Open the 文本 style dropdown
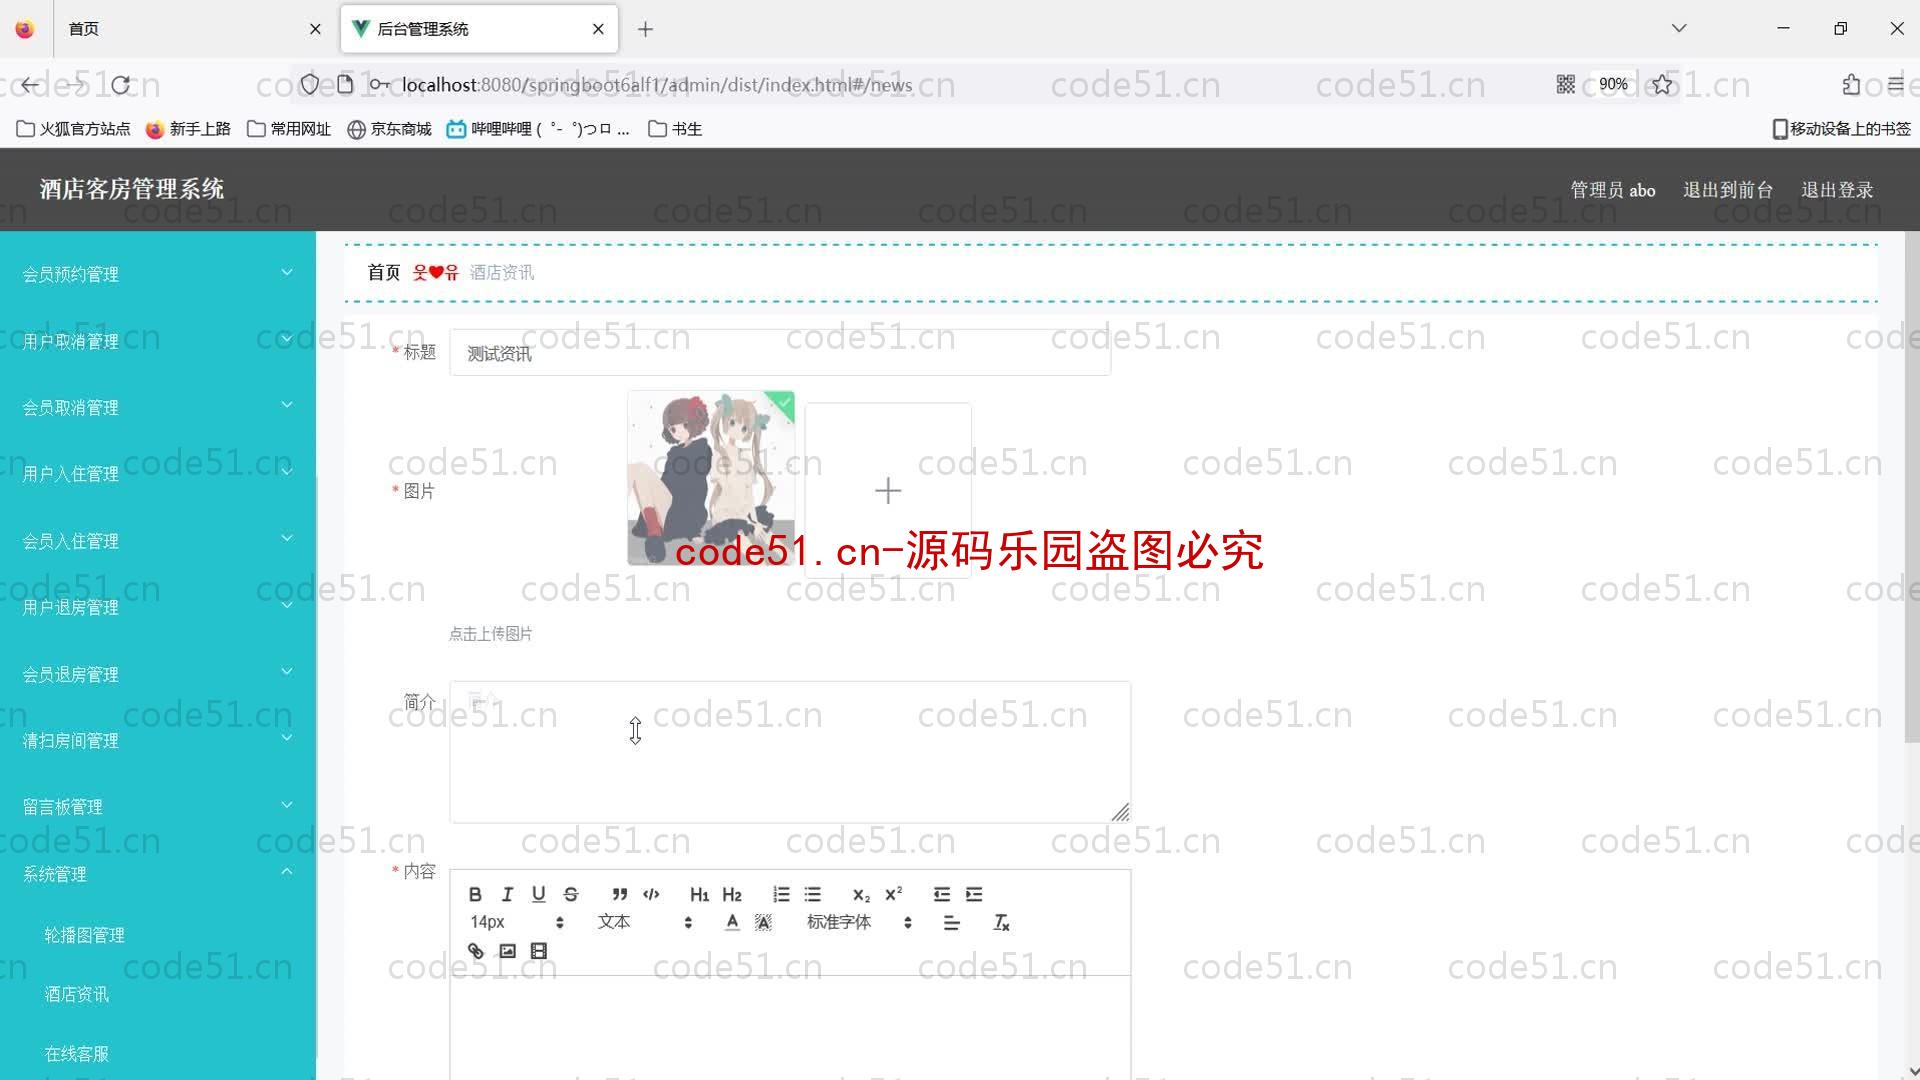This screenshot has width=1920, height=1080. pos(645,922)
